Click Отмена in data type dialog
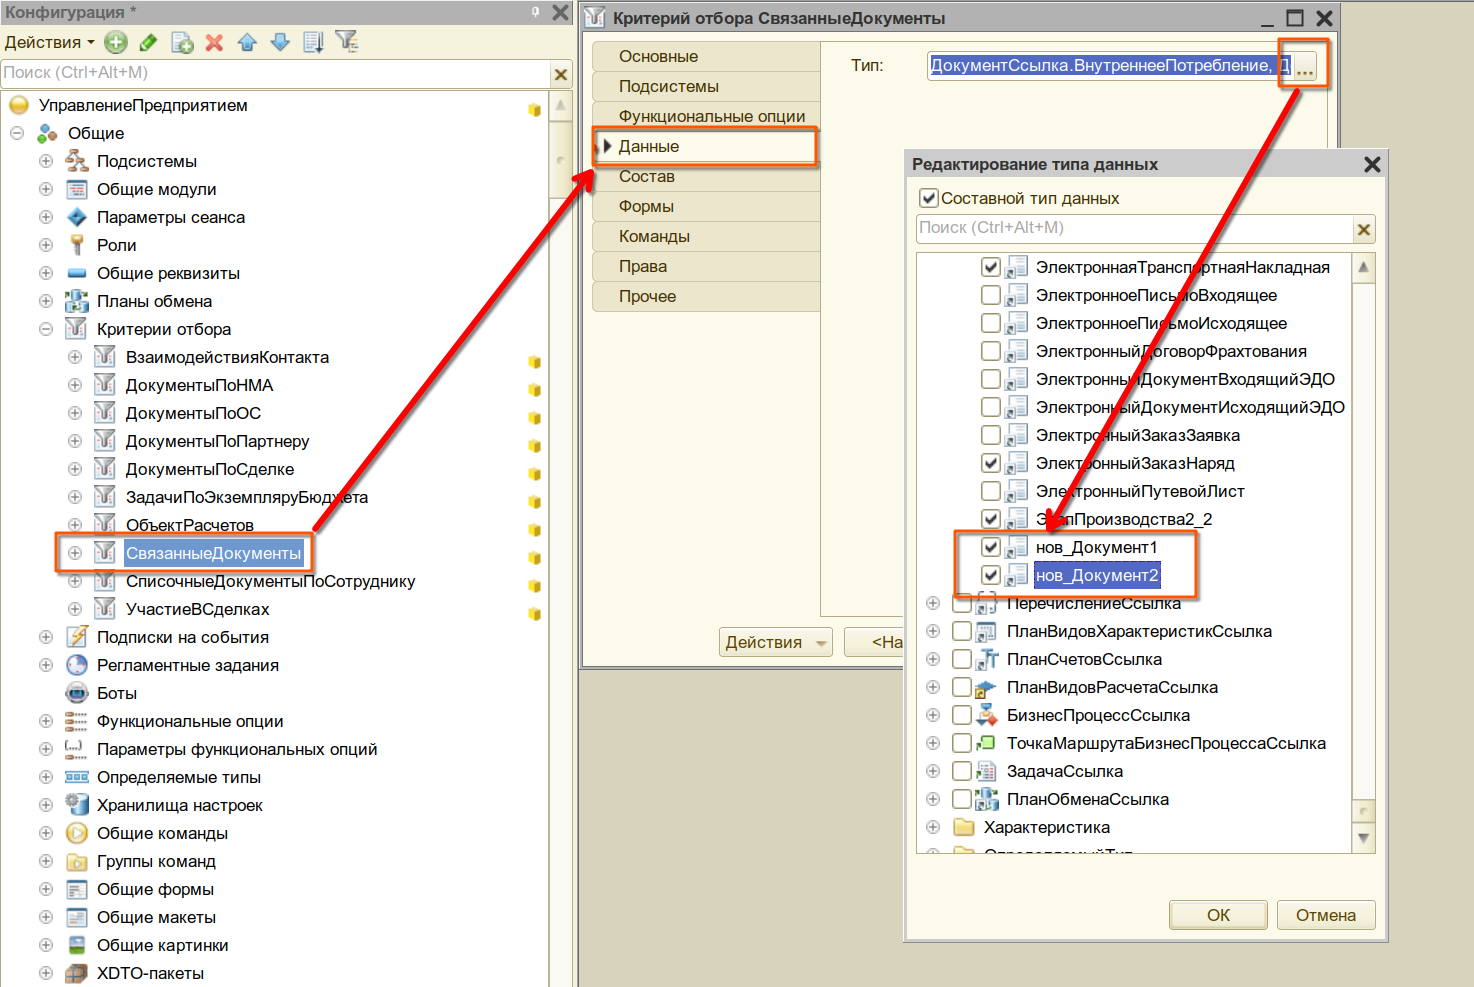Image resolution: width=1474 pixels, height=987 pixels. [1326, 915]
